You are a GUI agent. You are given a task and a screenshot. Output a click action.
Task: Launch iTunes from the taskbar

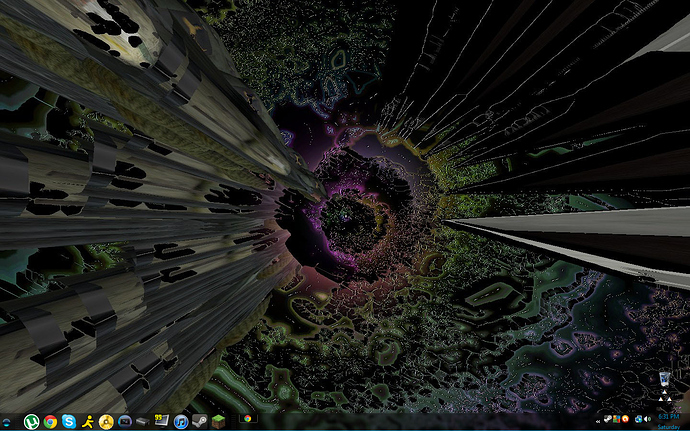tap(181, 422)
